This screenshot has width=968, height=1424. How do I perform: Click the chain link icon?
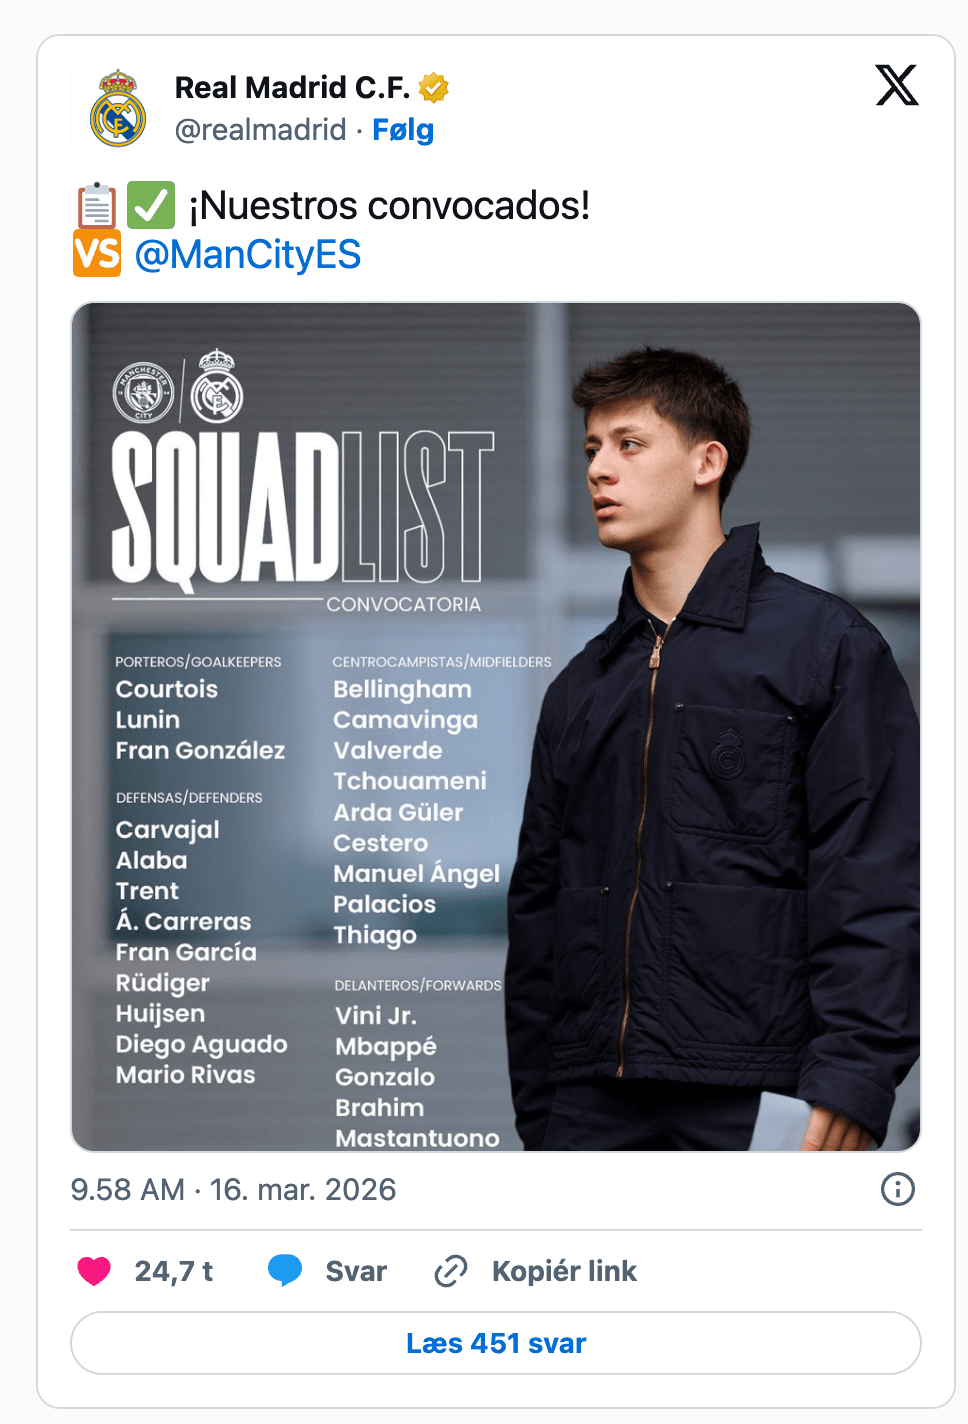point(451,1271)
